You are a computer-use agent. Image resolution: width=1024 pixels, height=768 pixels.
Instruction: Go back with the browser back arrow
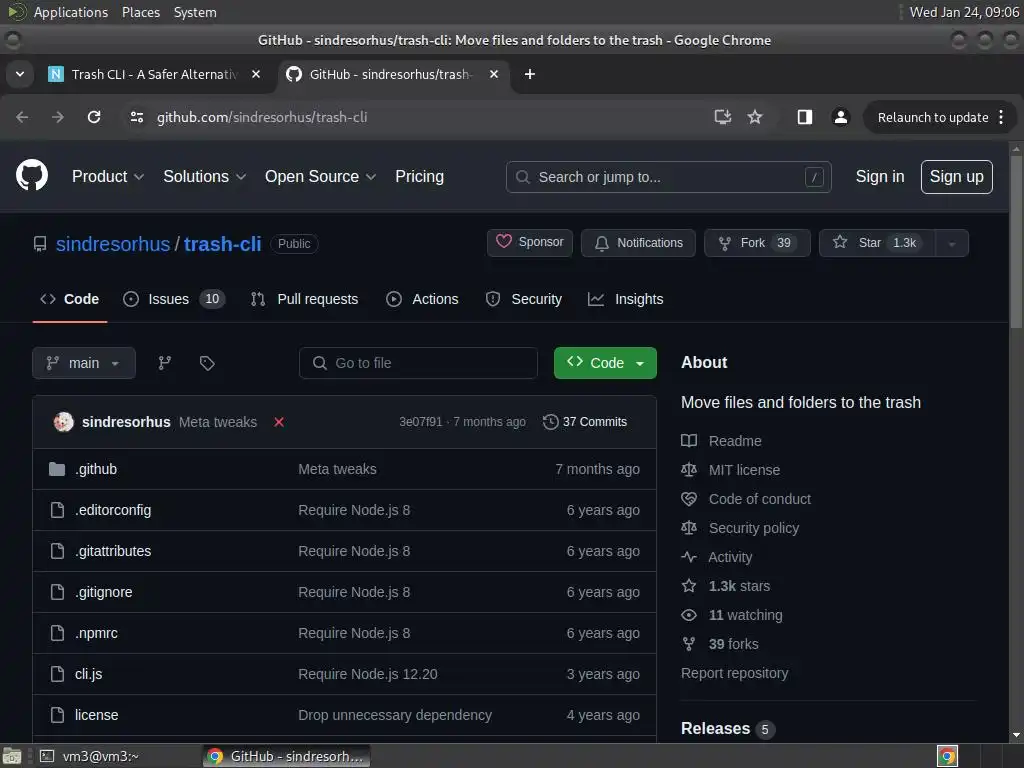[22, 117]
